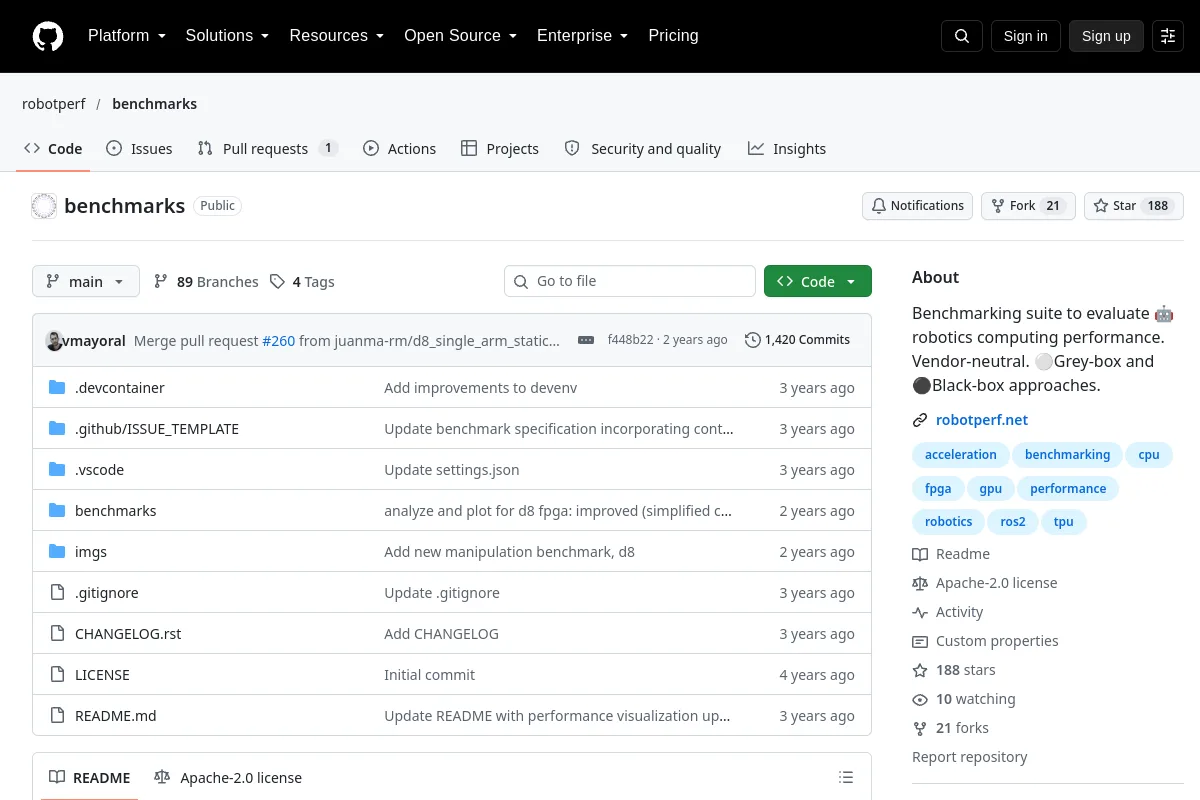Switch to the Code tab

[x=54, y=149]
